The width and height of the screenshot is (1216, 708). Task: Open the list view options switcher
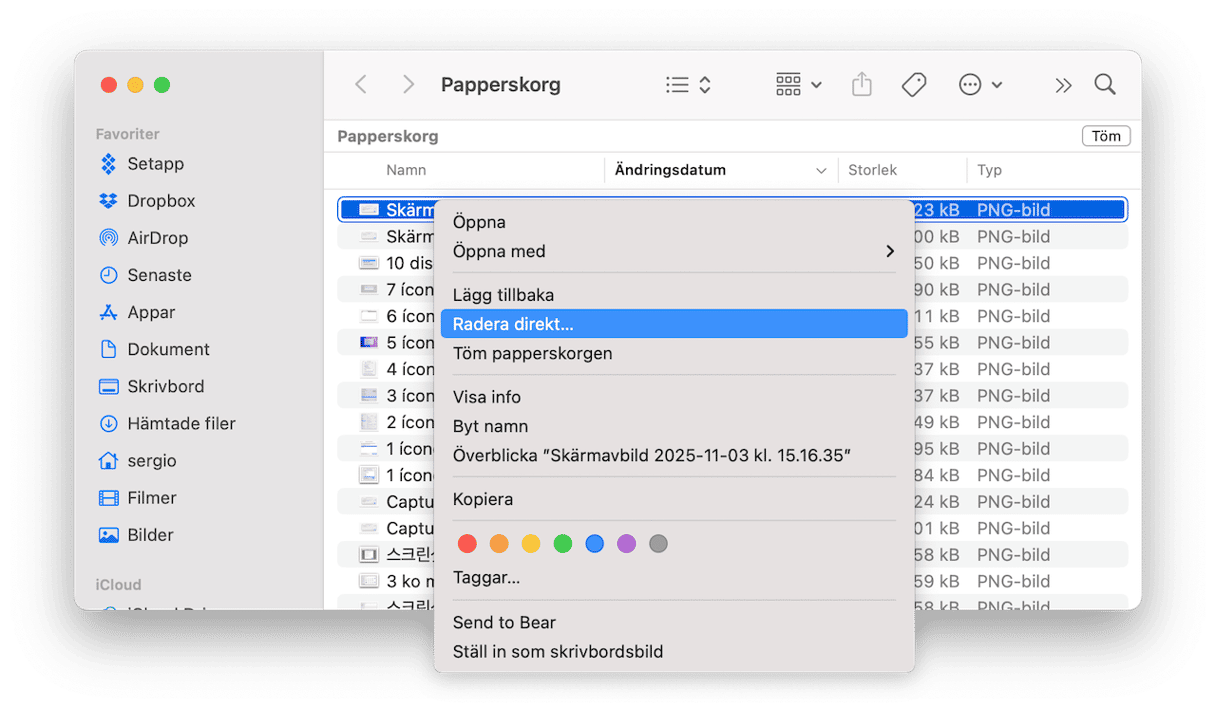688,85
